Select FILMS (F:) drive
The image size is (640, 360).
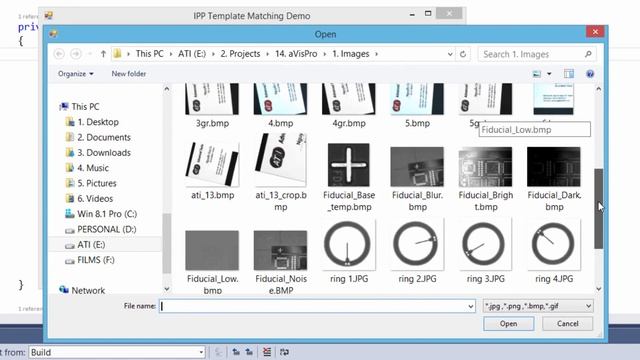pyautogui.click(x=96, y=260)
